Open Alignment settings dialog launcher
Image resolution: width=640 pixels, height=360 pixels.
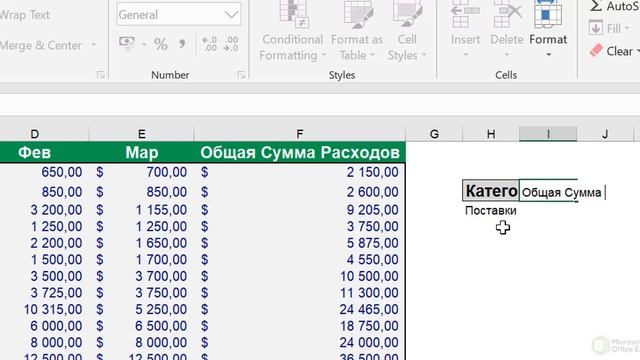[100, 75]
